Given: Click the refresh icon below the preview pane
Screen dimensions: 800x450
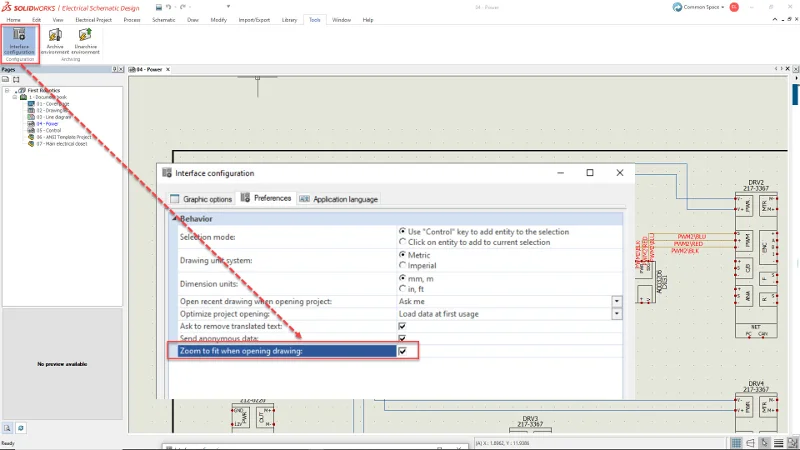Looking at the screenshot, I should click(x=20, y=427).
